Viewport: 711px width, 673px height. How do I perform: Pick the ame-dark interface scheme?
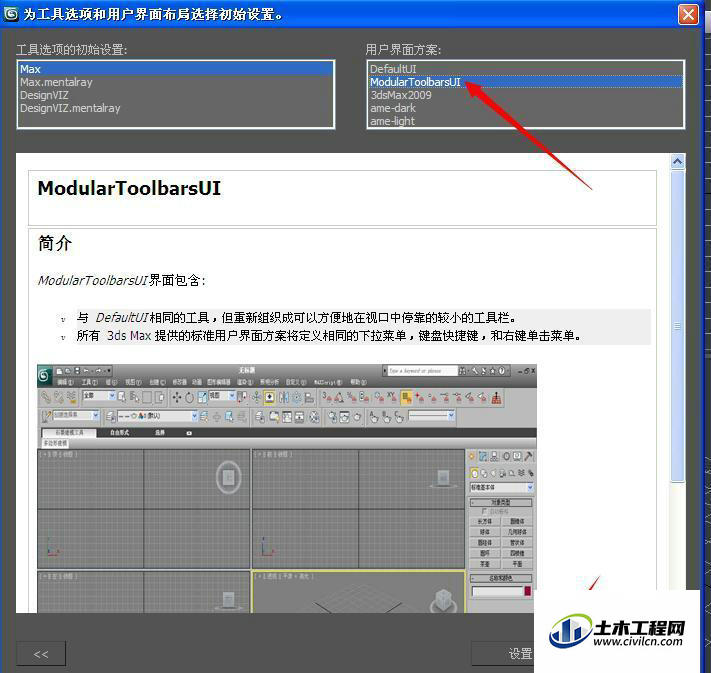coord(525,108)
